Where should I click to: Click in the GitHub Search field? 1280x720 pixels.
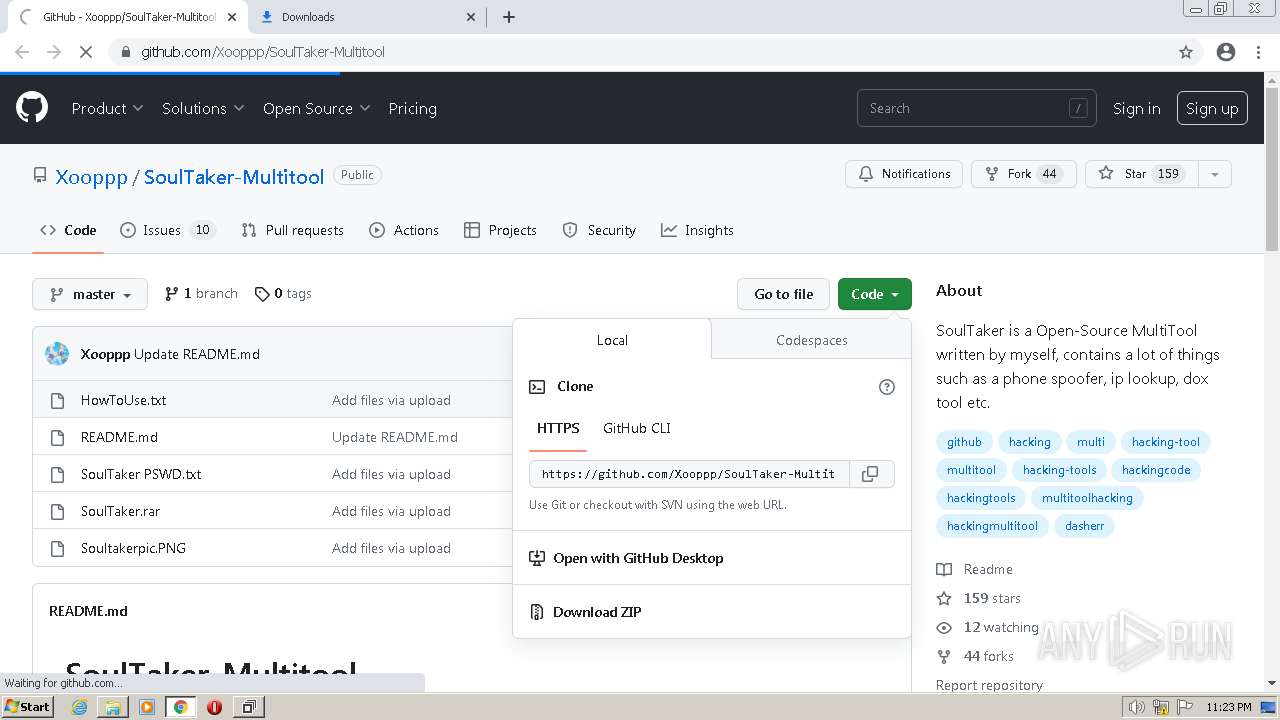coord(976,108)
